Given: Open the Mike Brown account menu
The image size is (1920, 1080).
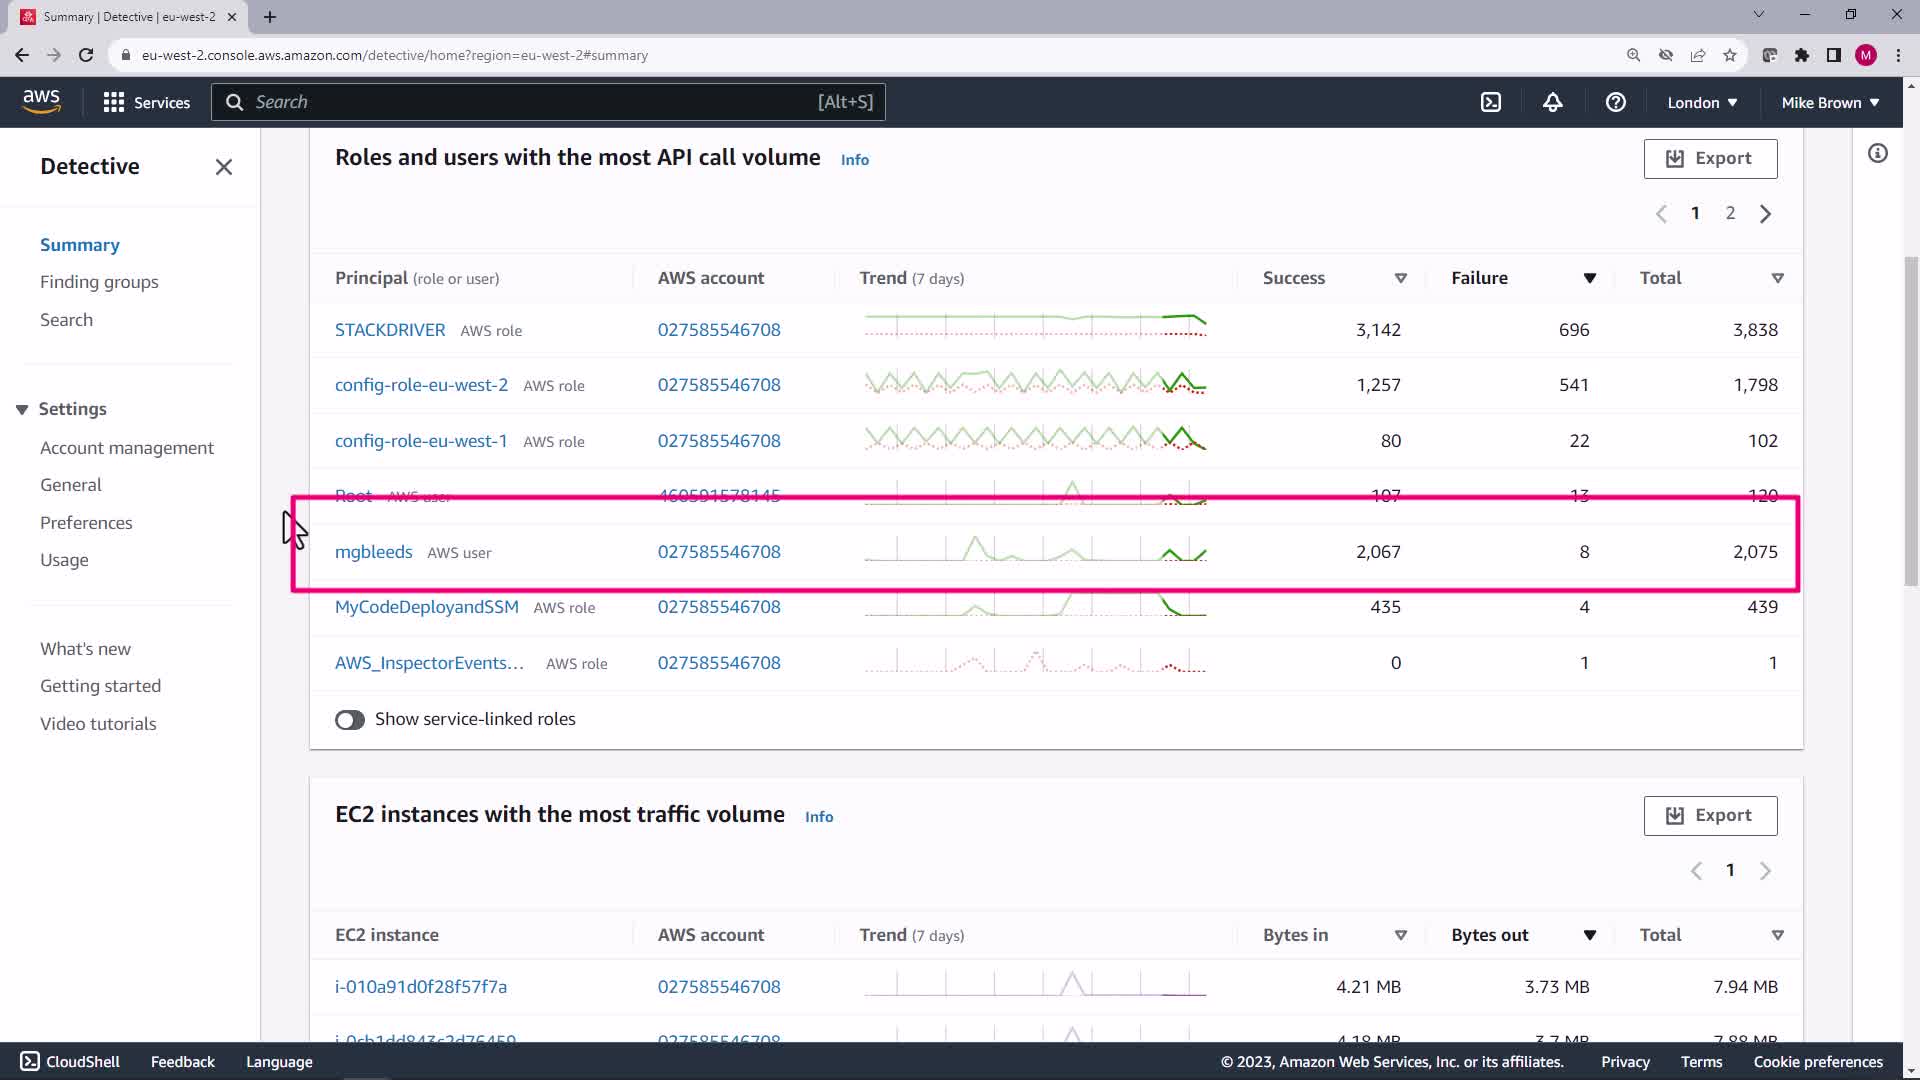Looking at the screenshot, I should [x=1830, y=102].
